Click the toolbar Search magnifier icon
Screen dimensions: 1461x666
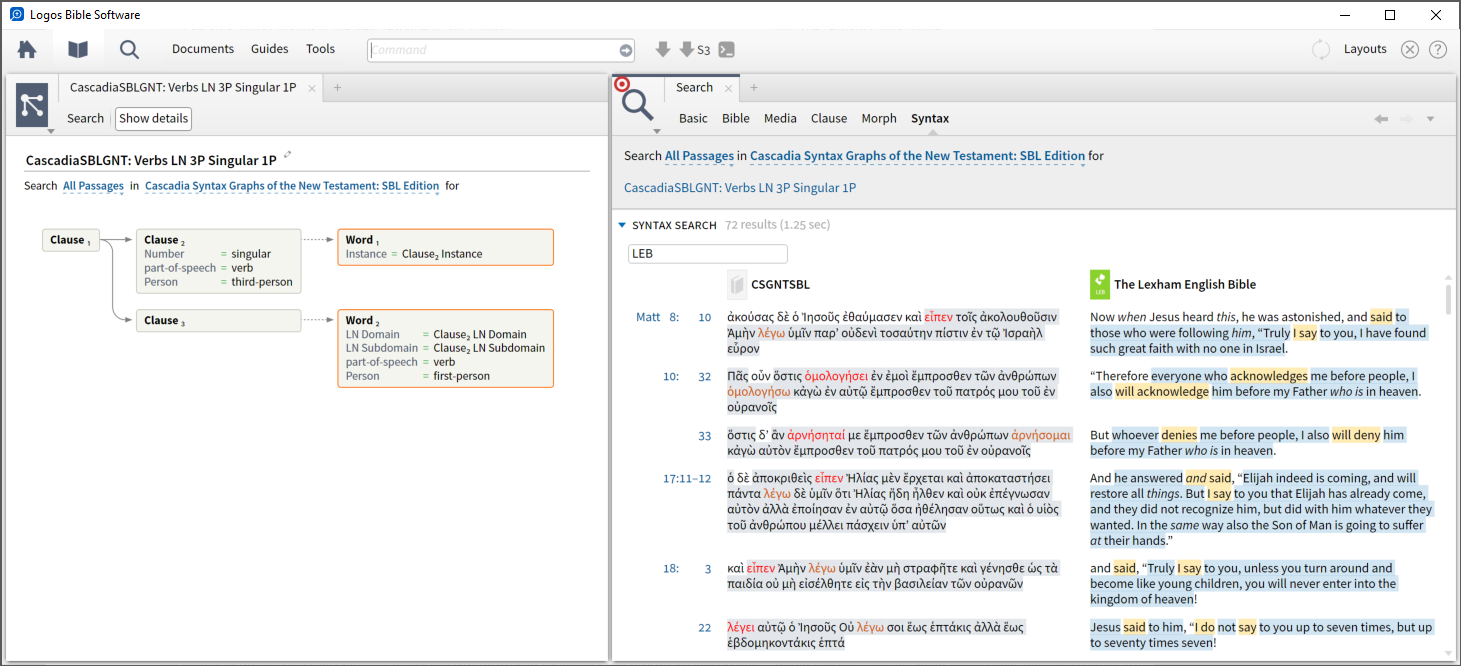pyautogui.click(x=129, y=49)
